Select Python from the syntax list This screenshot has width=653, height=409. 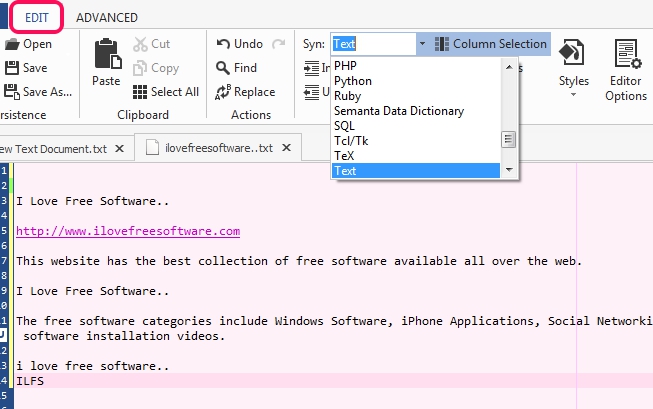(416, 81)
